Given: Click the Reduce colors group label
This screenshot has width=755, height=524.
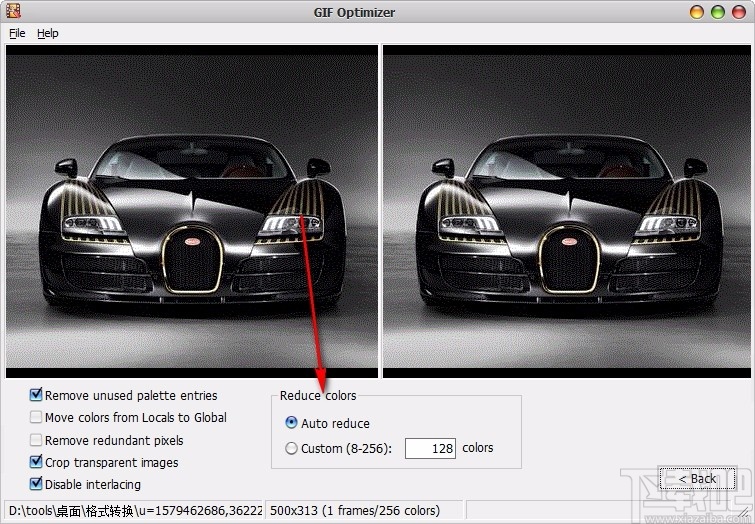Looking at the screenshot, I should [x=318, y=396].
